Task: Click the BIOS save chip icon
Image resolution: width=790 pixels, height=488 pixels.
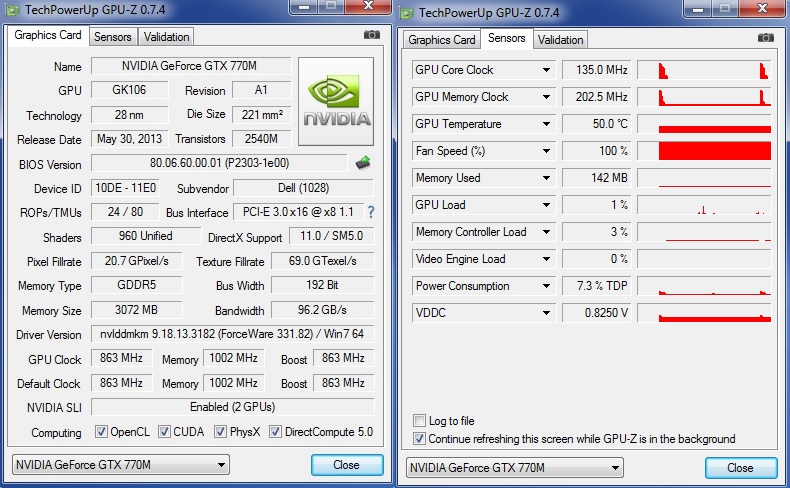Action: pyautogui.click(x=363, y=163)
